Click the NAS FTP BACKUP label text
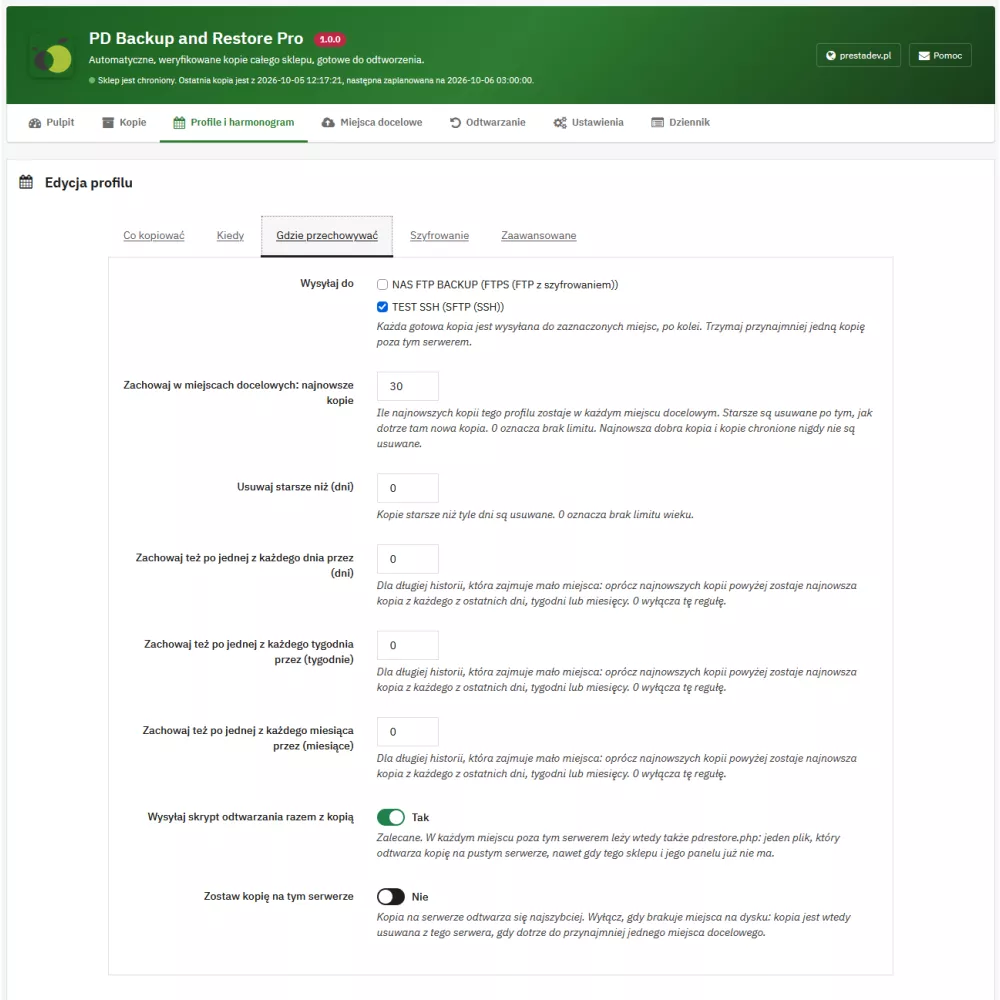The height and width of the screenshot is (1000, 1000). (504, 284)
